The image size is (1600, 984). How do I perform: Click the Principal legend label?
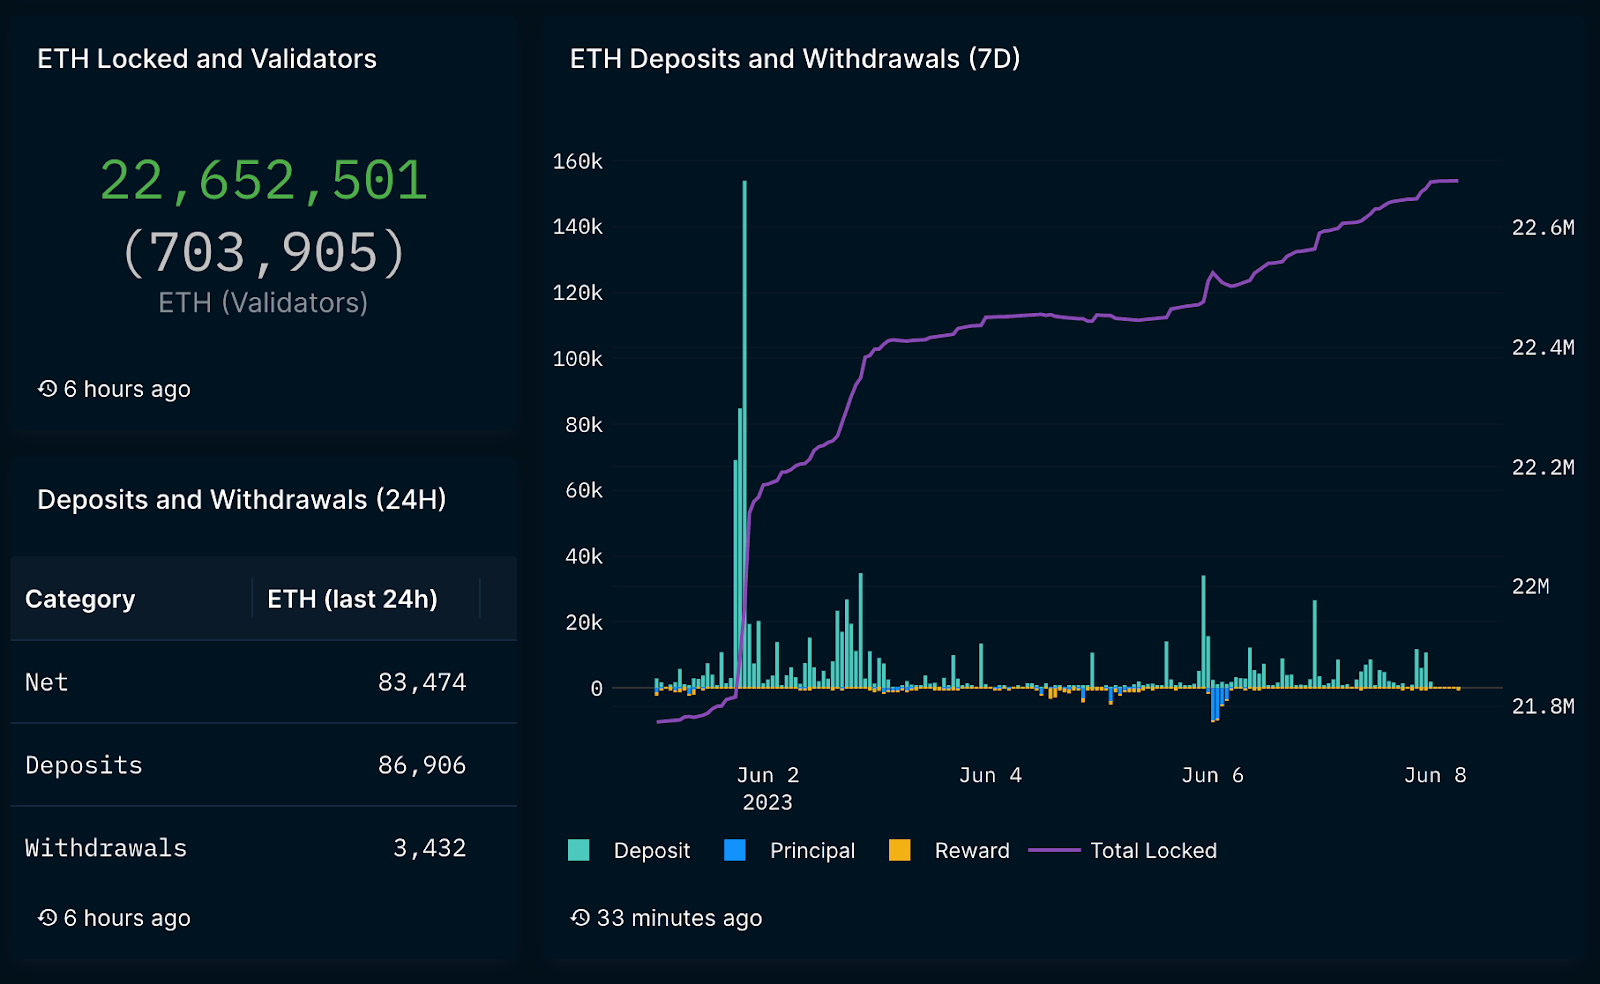pyautogui.click(x=812, y=850)
